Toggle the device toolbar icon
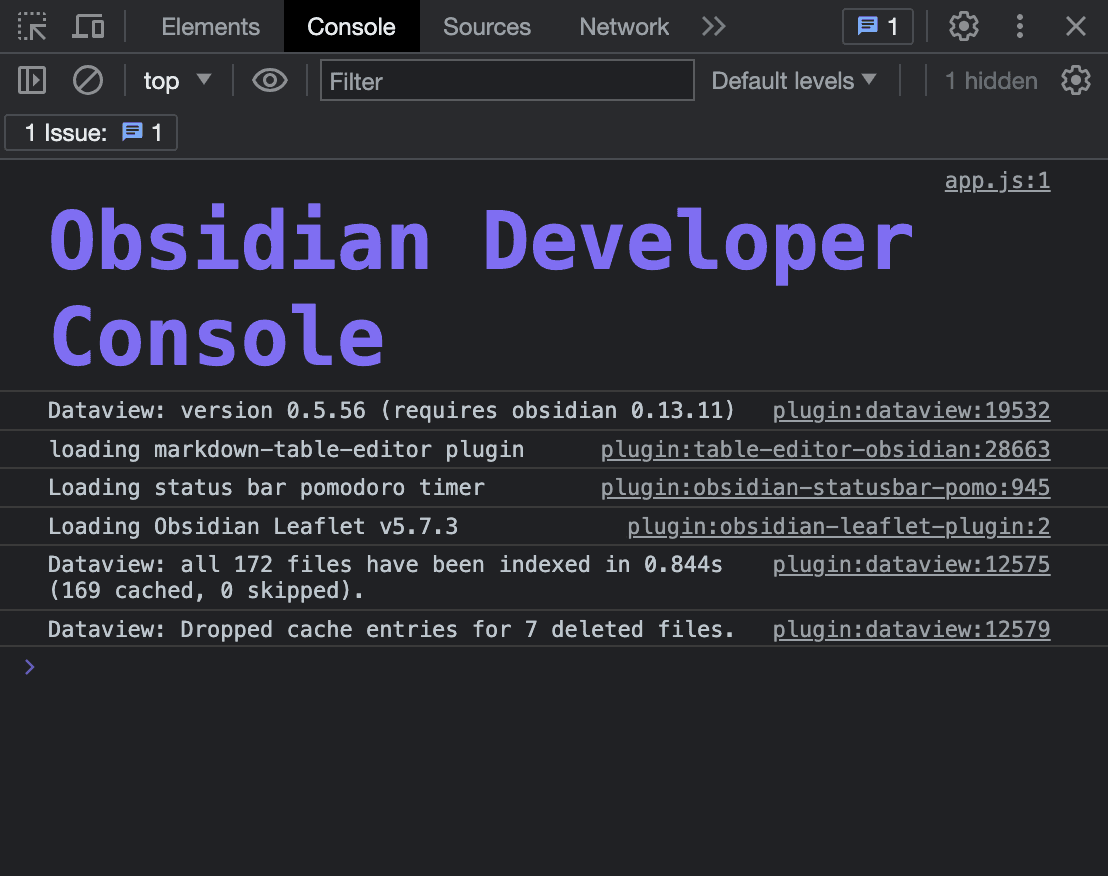Screen dimensions: 1108x876 (88, 27)
